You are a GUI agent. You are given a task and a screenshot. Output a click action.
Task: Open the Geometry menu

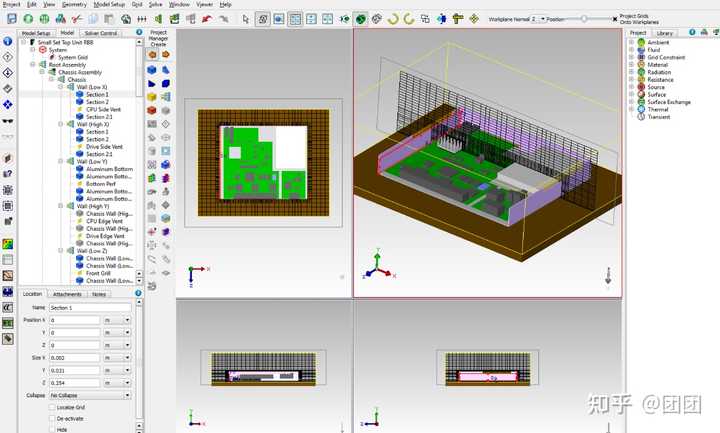(x=74, y=4)
